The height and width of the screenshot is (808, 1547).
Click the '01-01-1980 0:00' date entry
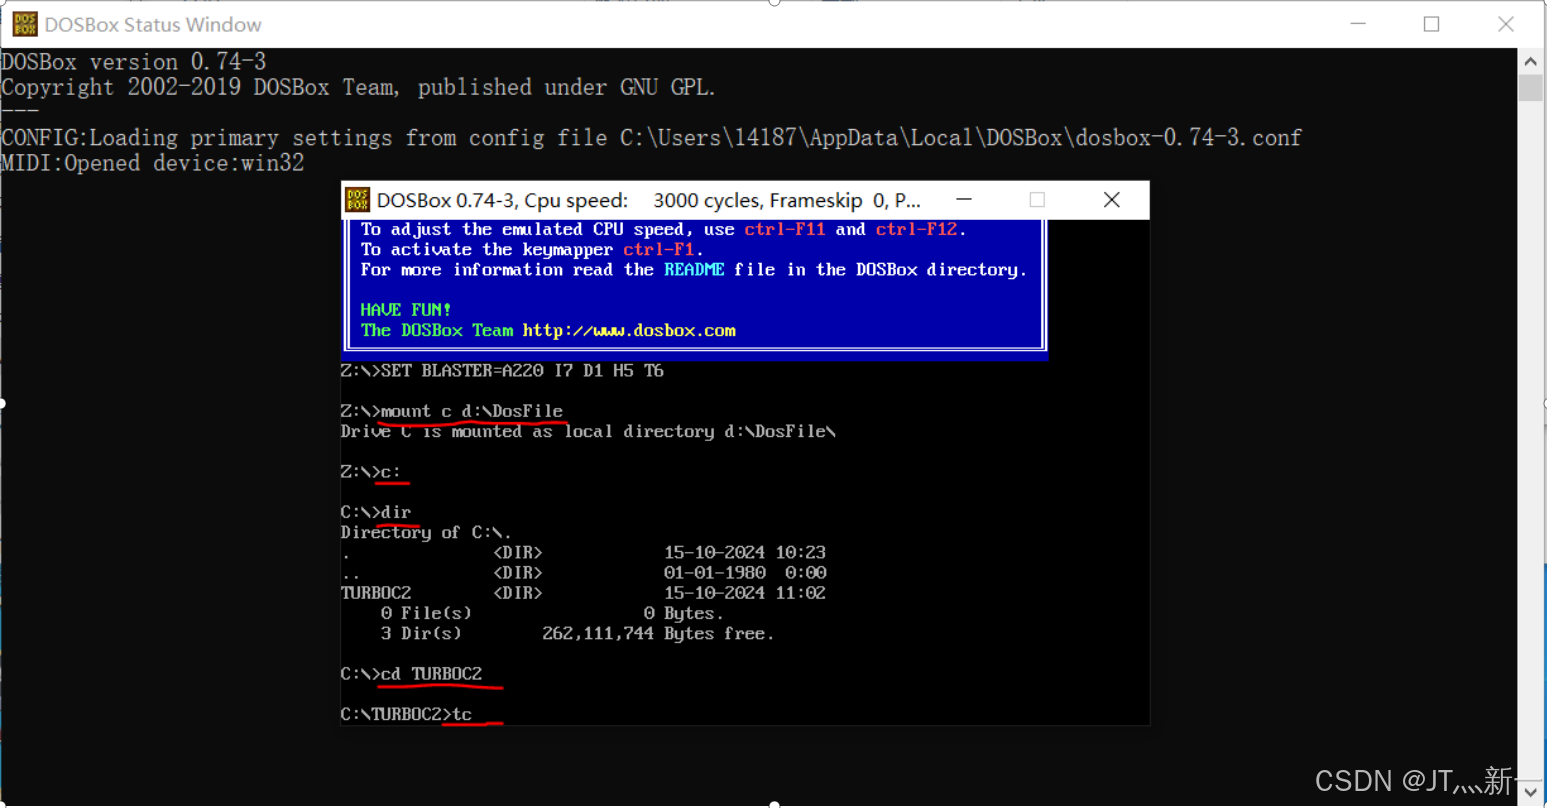pyautogui.click(x=745, y=573)
